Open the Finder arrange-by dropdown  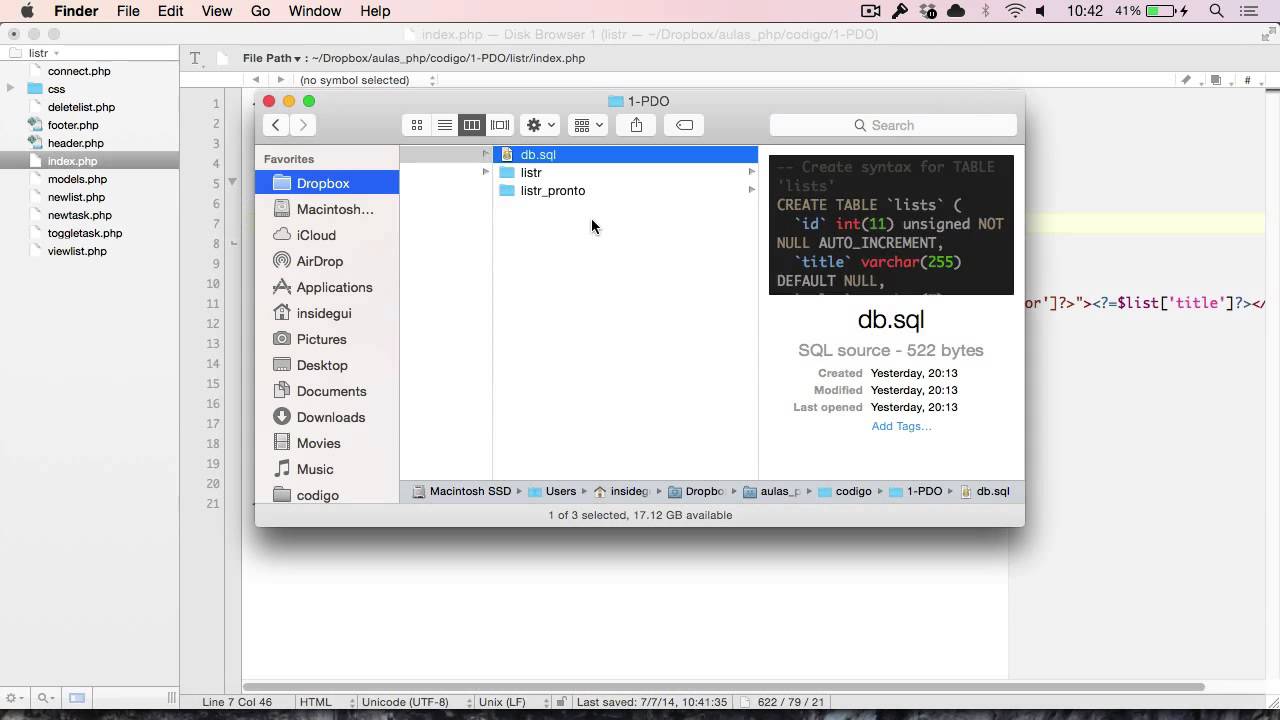point(588,125)
